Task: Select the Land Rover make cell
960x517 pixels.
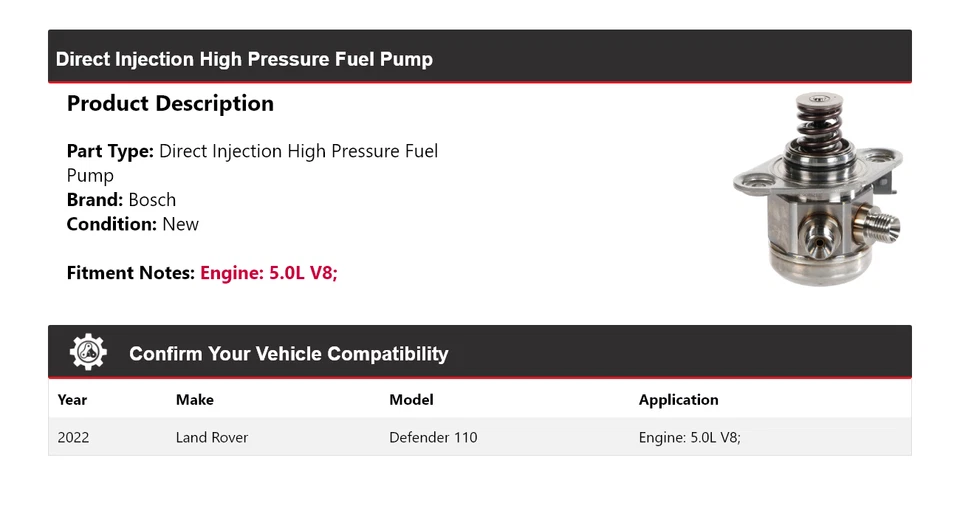Action: point(212,437)
